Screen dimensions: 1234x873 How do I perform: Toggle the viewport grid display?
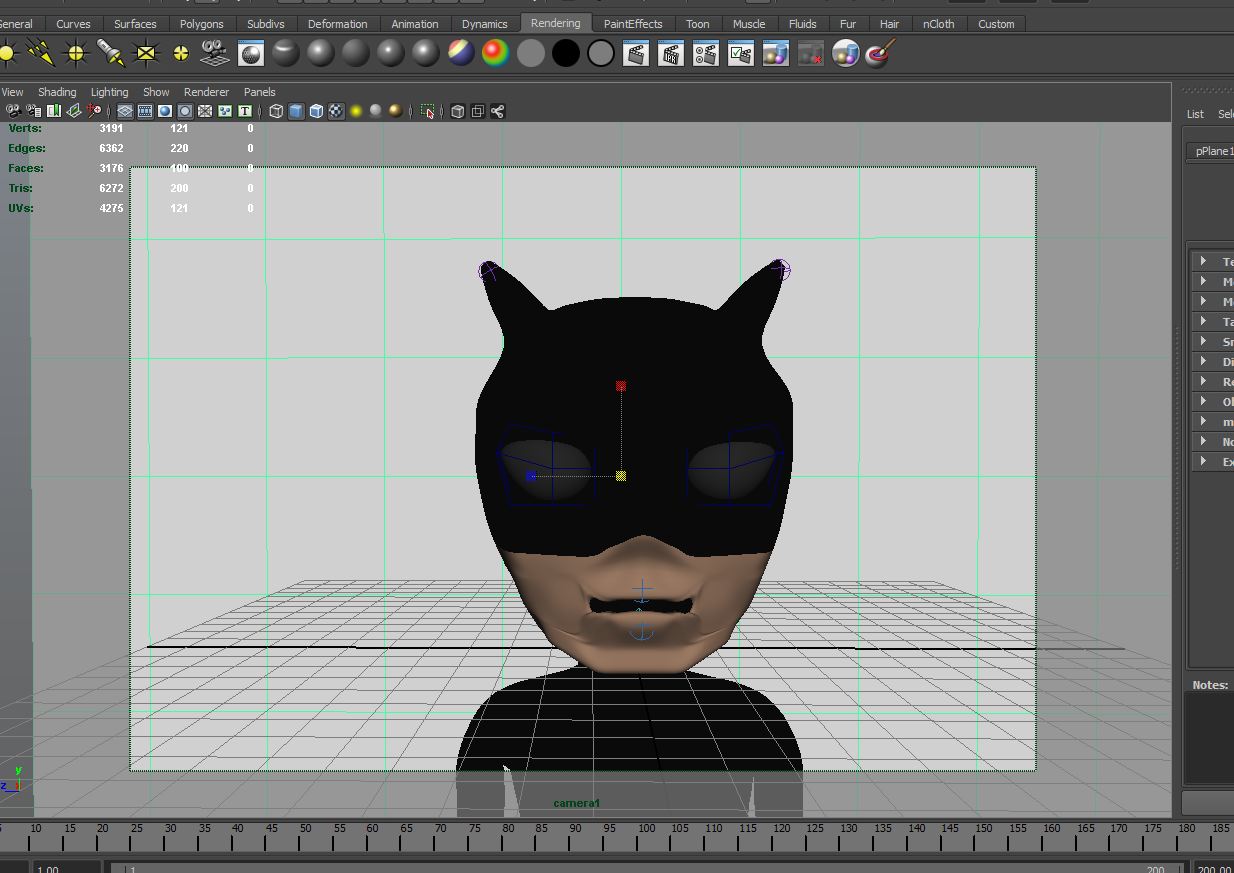pyautogui.click(x=125, y=111)
